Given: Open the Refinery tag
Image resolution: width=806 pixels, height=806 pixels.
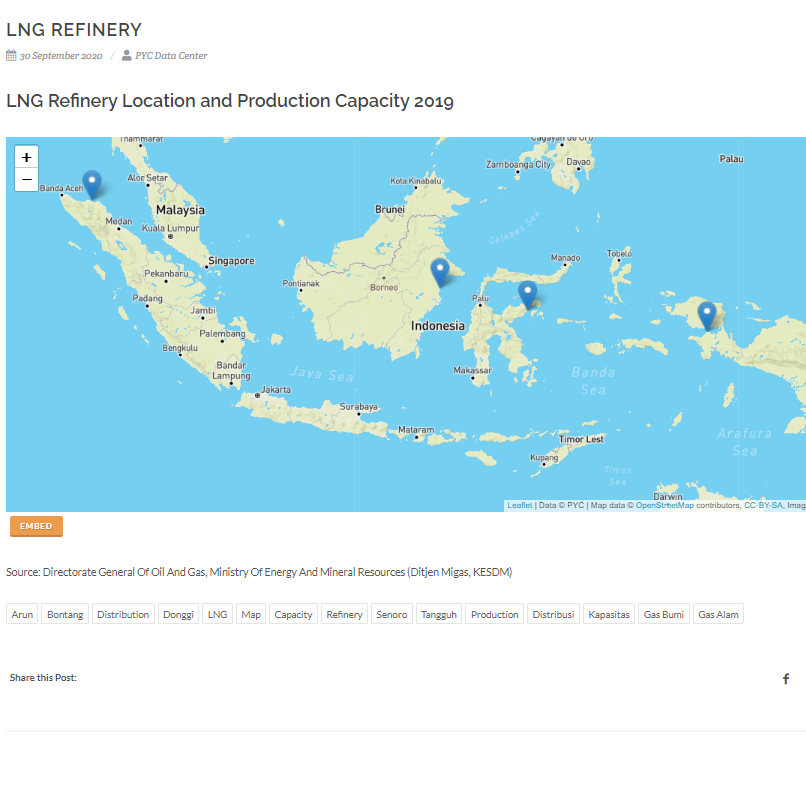Looking at the screenshot, I should (x=344, y=614).
